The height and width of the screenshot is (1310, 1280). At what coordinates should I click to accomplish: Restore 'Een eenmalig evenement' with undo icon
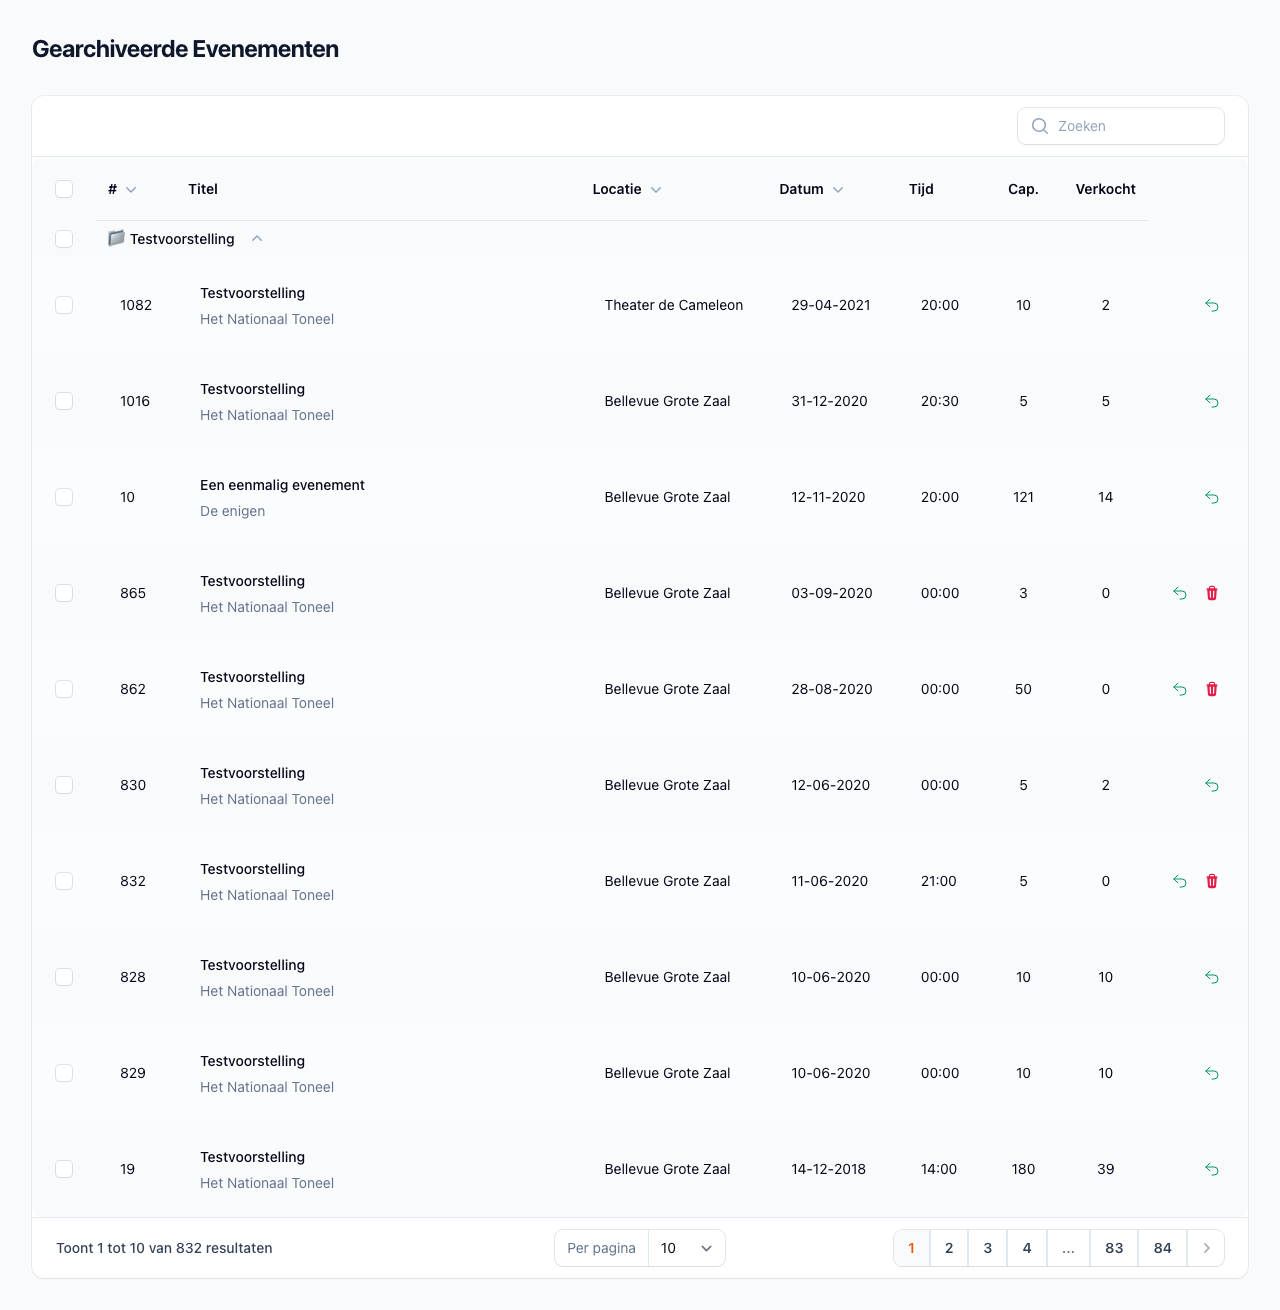[1211, 497]
